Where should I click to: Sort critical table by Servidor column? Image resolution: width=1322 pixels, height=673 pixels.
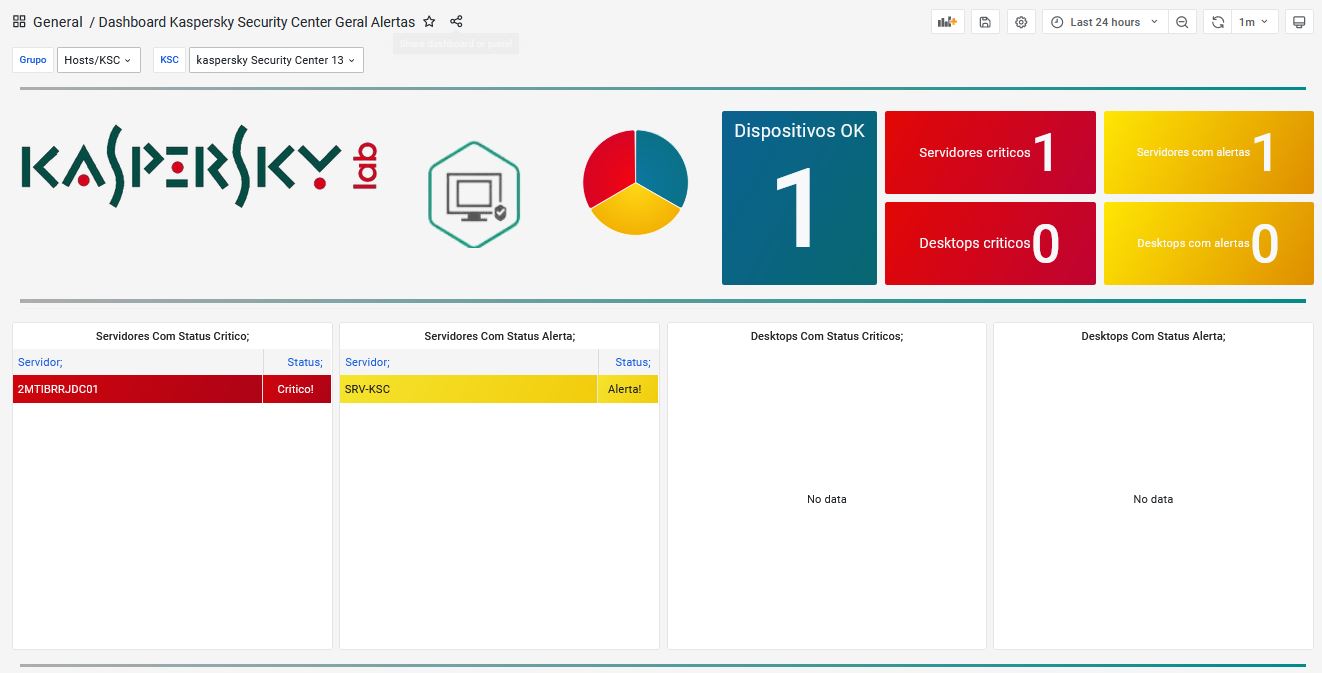pyautogui.click(x=138, y=362)
